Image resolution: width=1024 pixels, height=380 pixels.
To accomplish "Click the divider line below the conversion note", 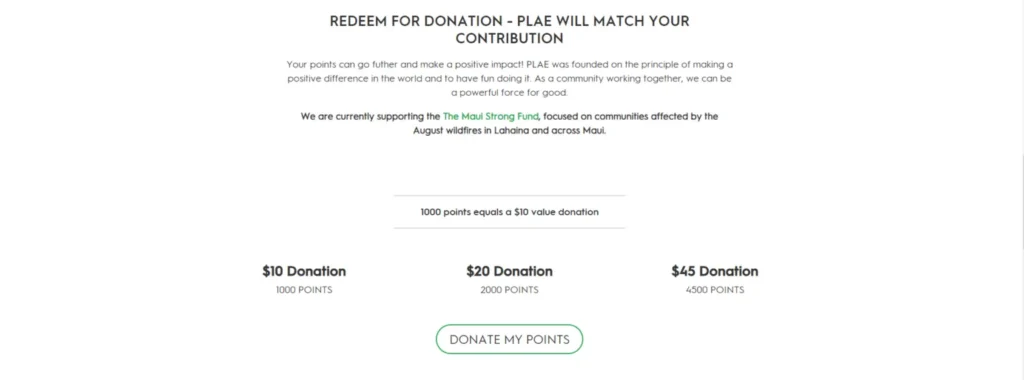I will tap(509, 228).
